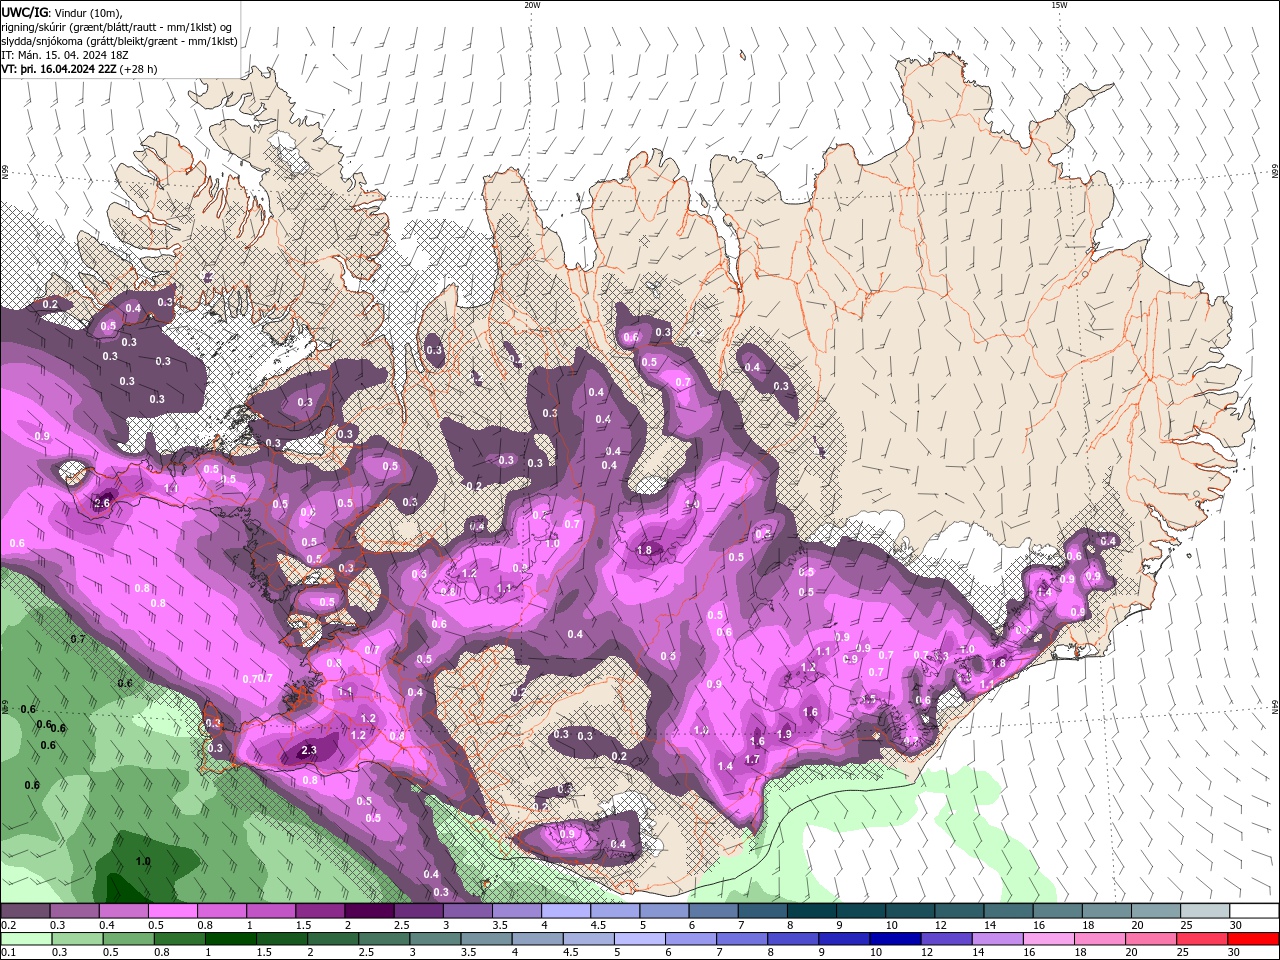Viewport: 1280px width, 960px height.
Task: Click the 'slydda/snjókoma (grátt/bleikt/grænt - mm/1klst)' line
Action: (119, 41)
